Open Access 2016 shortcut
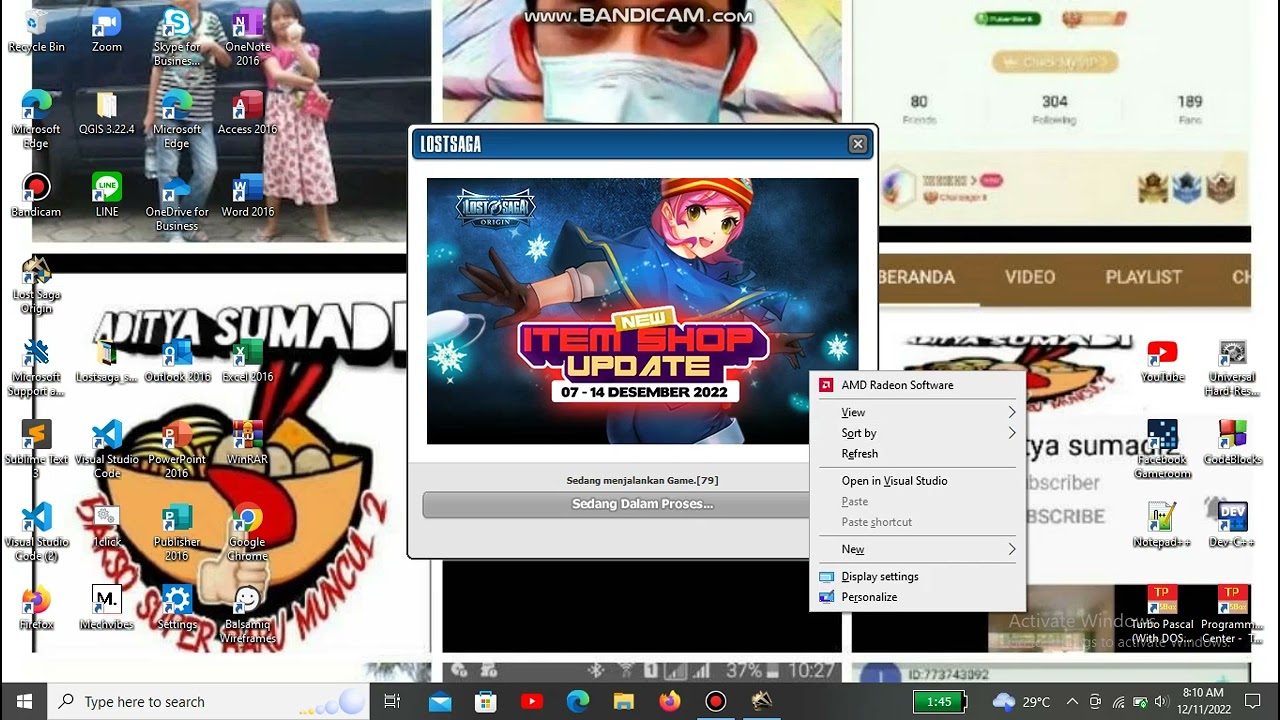1280x720 pixels. (x=247, y=113)
